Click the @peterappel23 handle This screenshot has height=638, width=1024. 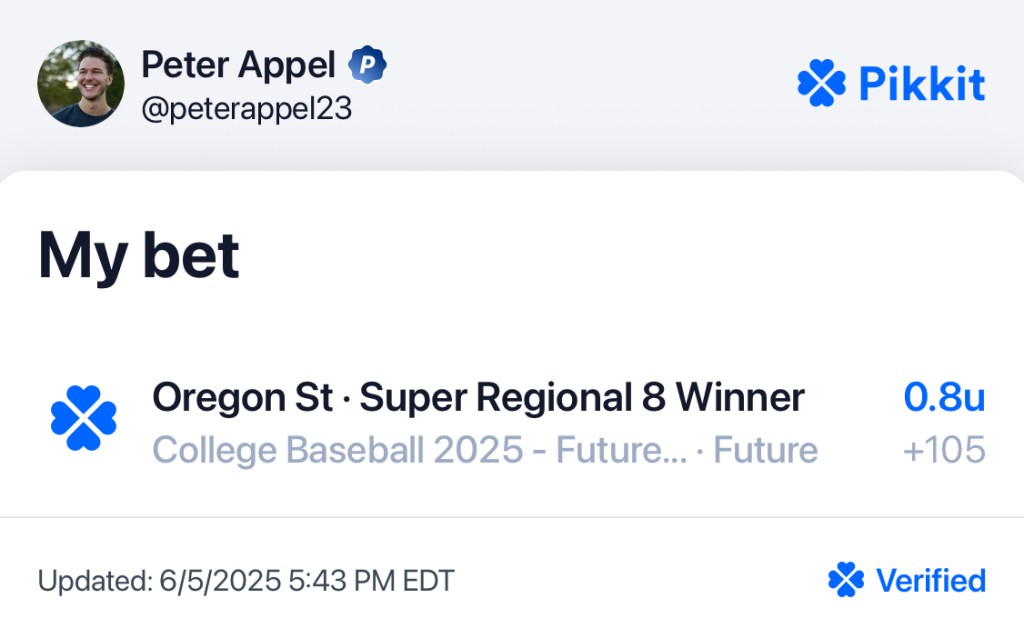247,108
